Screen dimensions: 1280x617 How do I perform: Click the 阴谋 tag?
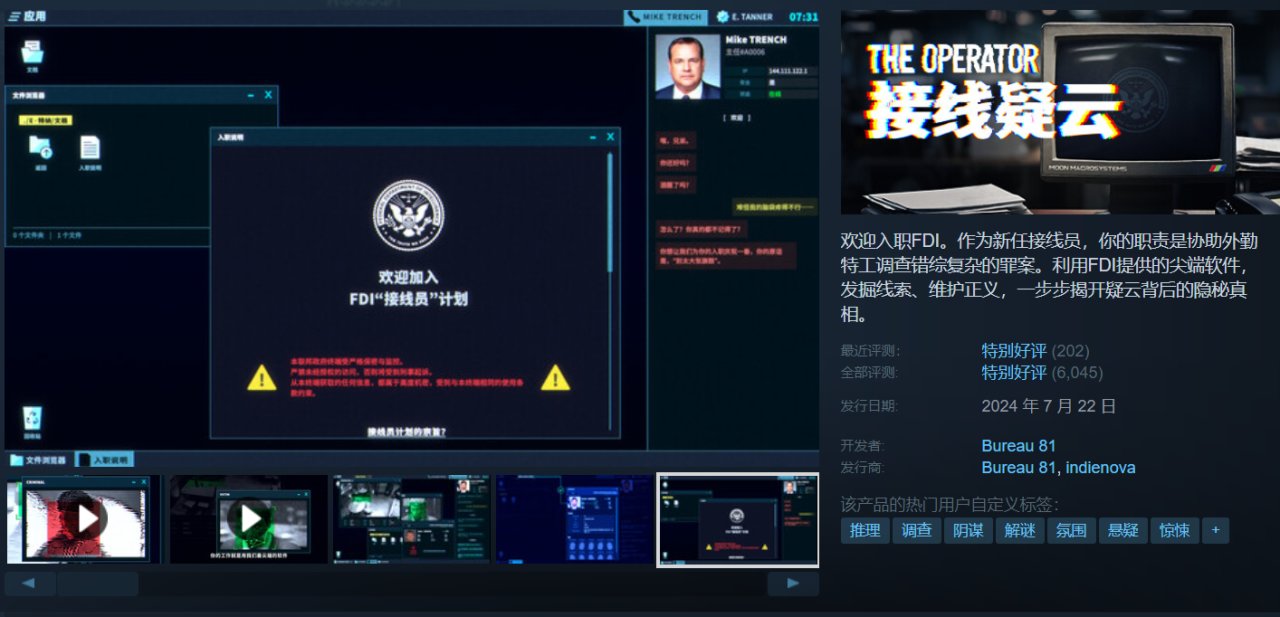[969, 531]
